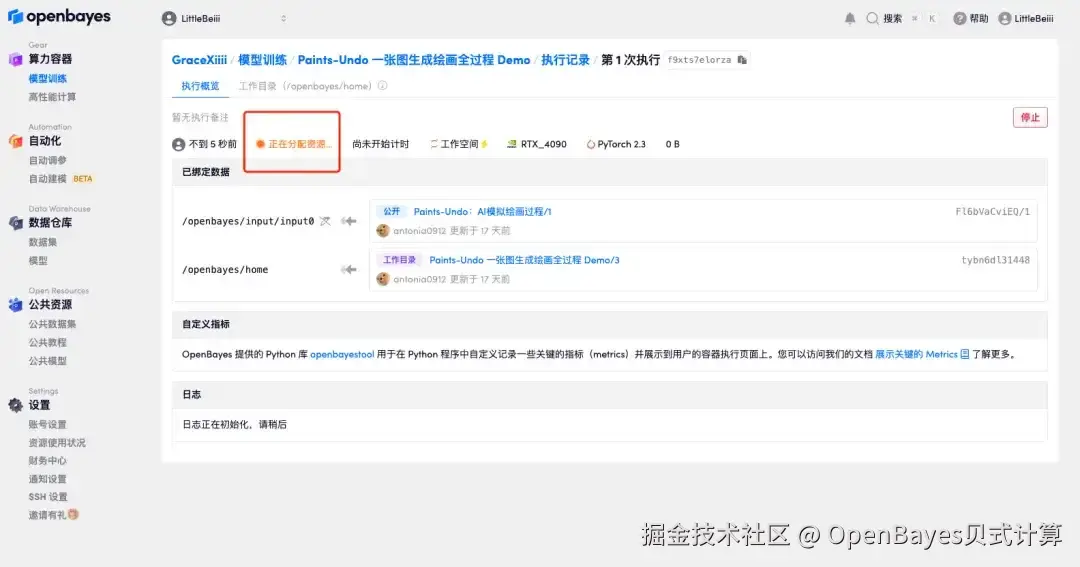Switch to the 执行概览 tab

200,86
